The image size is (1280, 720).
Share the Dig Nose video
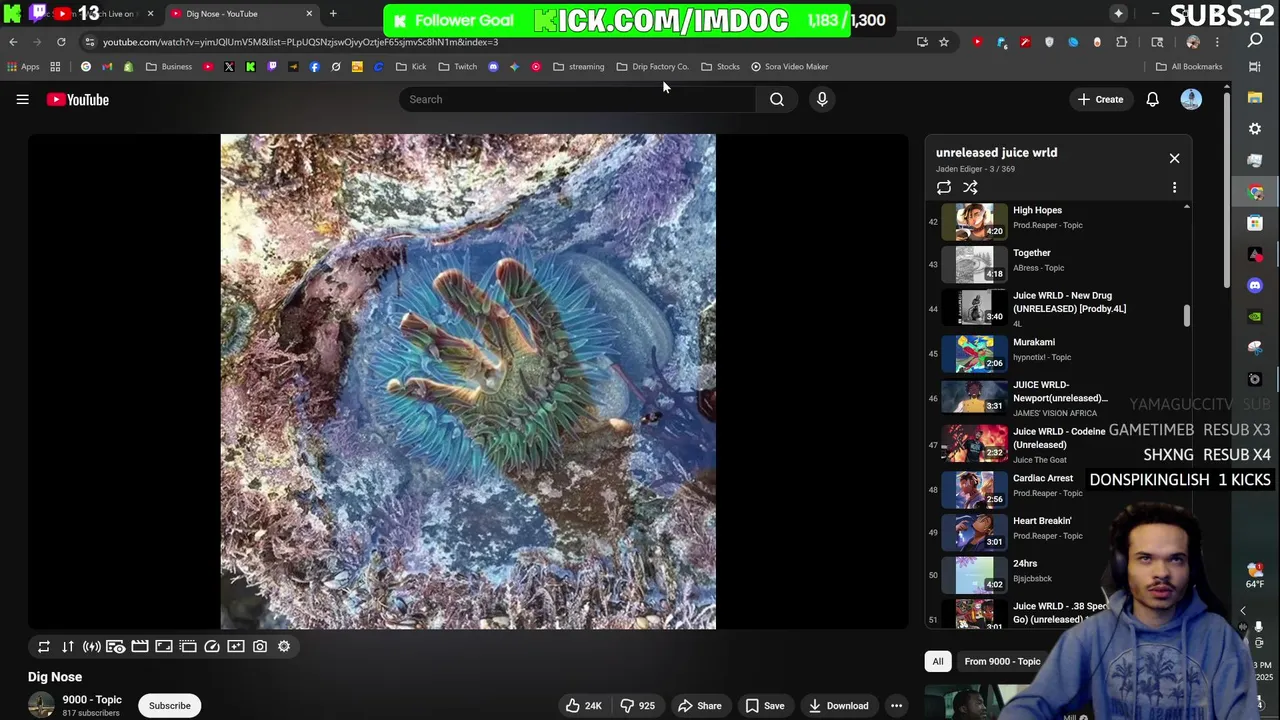(699, 706)
